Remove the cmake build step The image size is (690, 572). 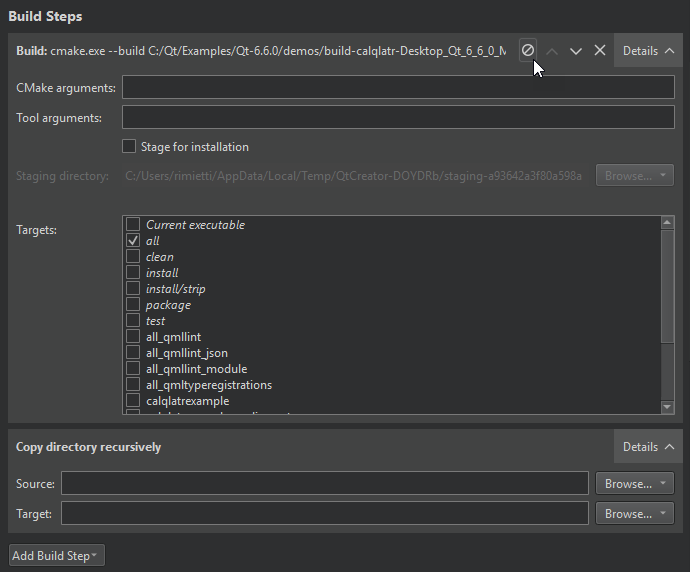600,50
